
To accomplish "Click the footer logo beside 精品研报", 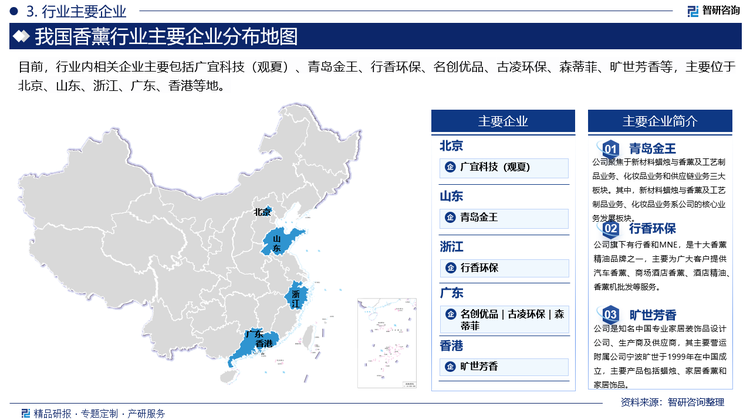I will point(25,413).
